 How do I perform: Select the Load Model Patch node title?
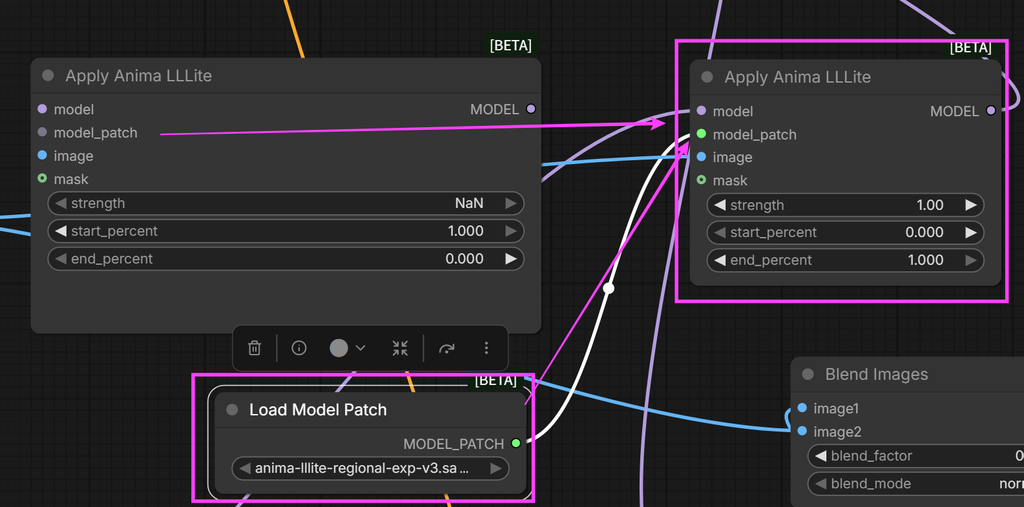point(318,410)
